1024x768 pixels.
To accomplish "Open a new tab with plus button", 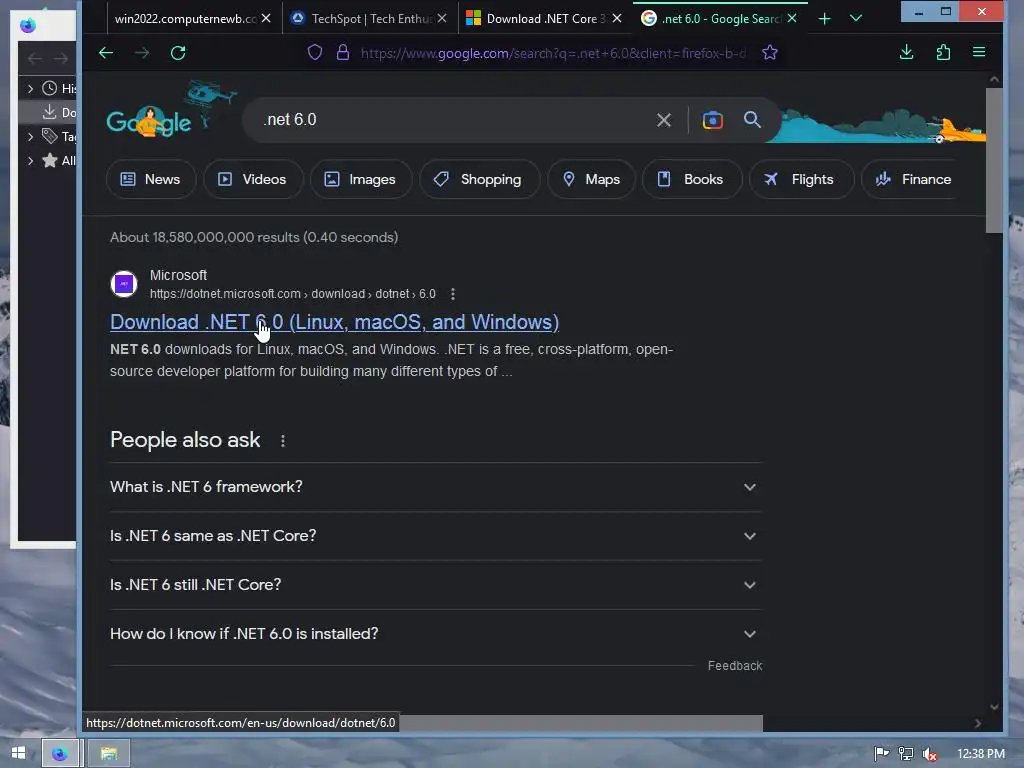I will pos(824,19).
